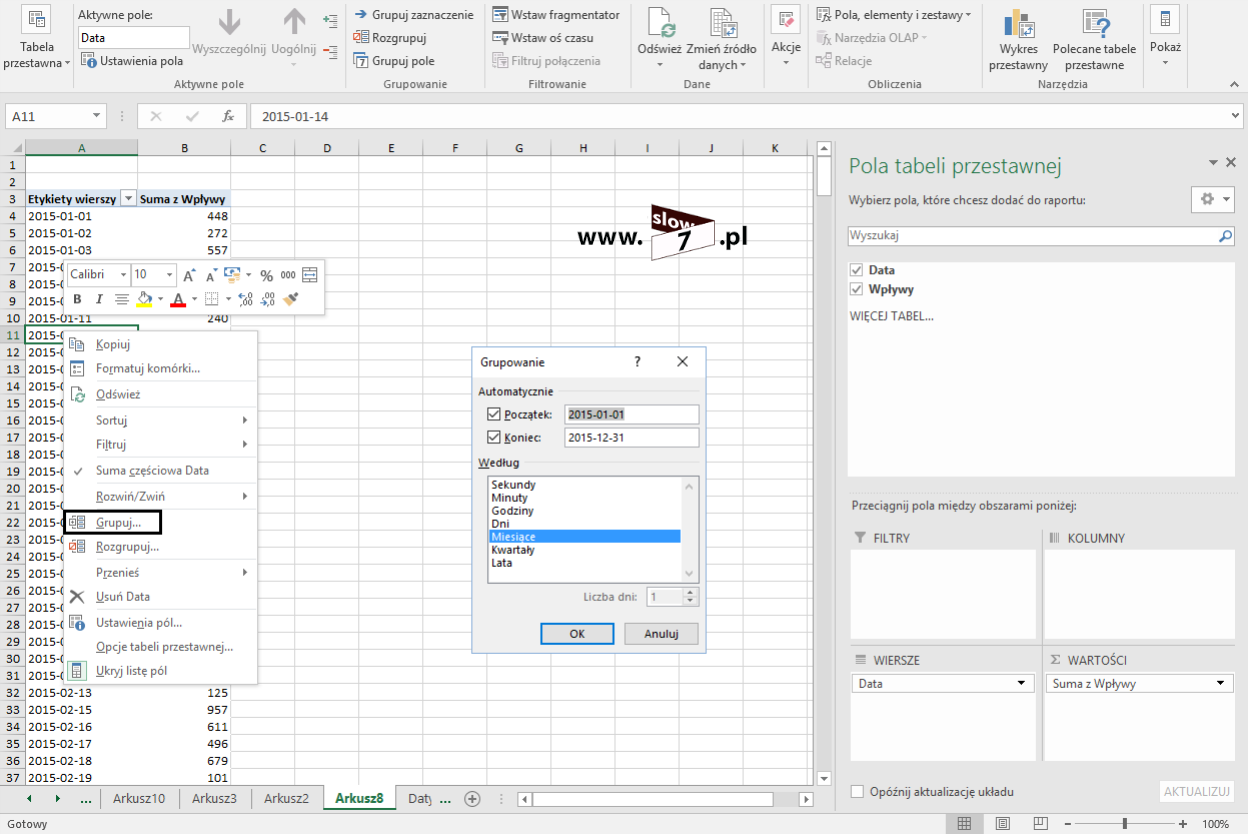The image size is (1248, 834).
Task: Open Etykiety wierszy filter dropdown
Action: pyautogui.click(x=128, y=199)
